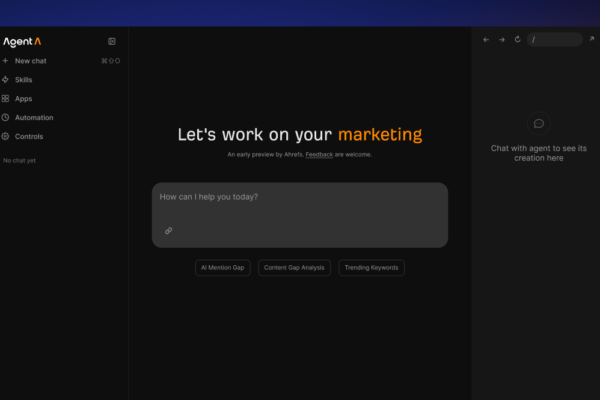
Task: Click the preview URL path field
Action: (554, 39)
